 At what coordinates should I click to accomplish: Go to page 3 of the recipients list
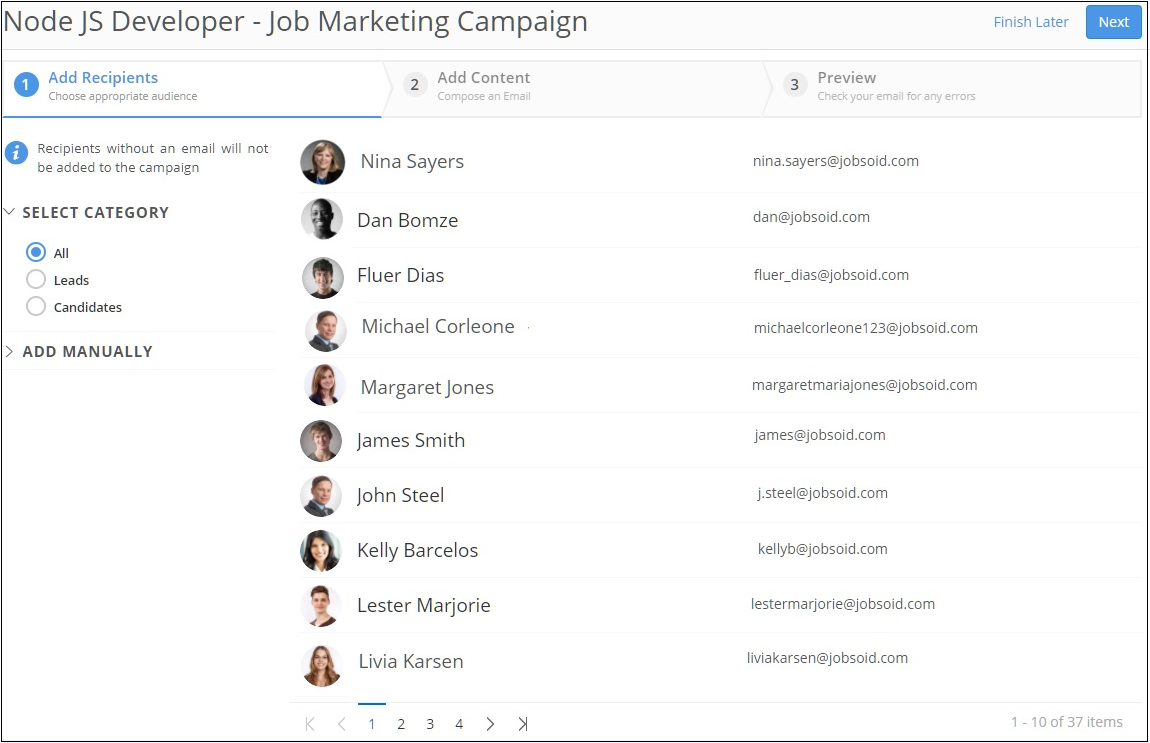(430, 724)
